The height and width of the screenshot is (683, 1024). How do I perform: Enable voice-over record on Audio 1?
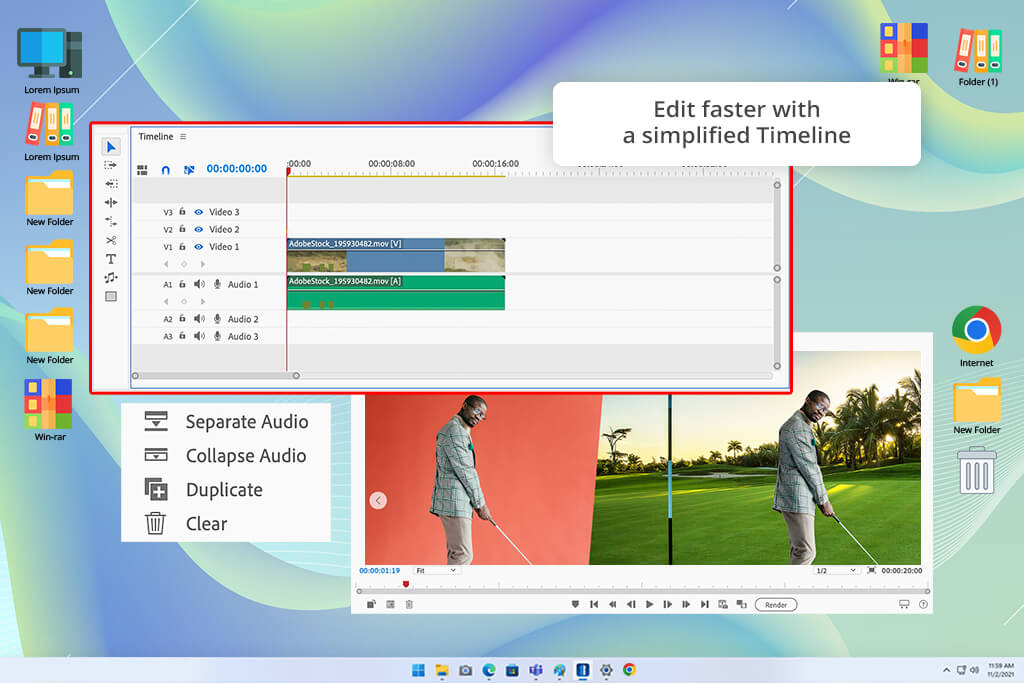tap(217, 284)
